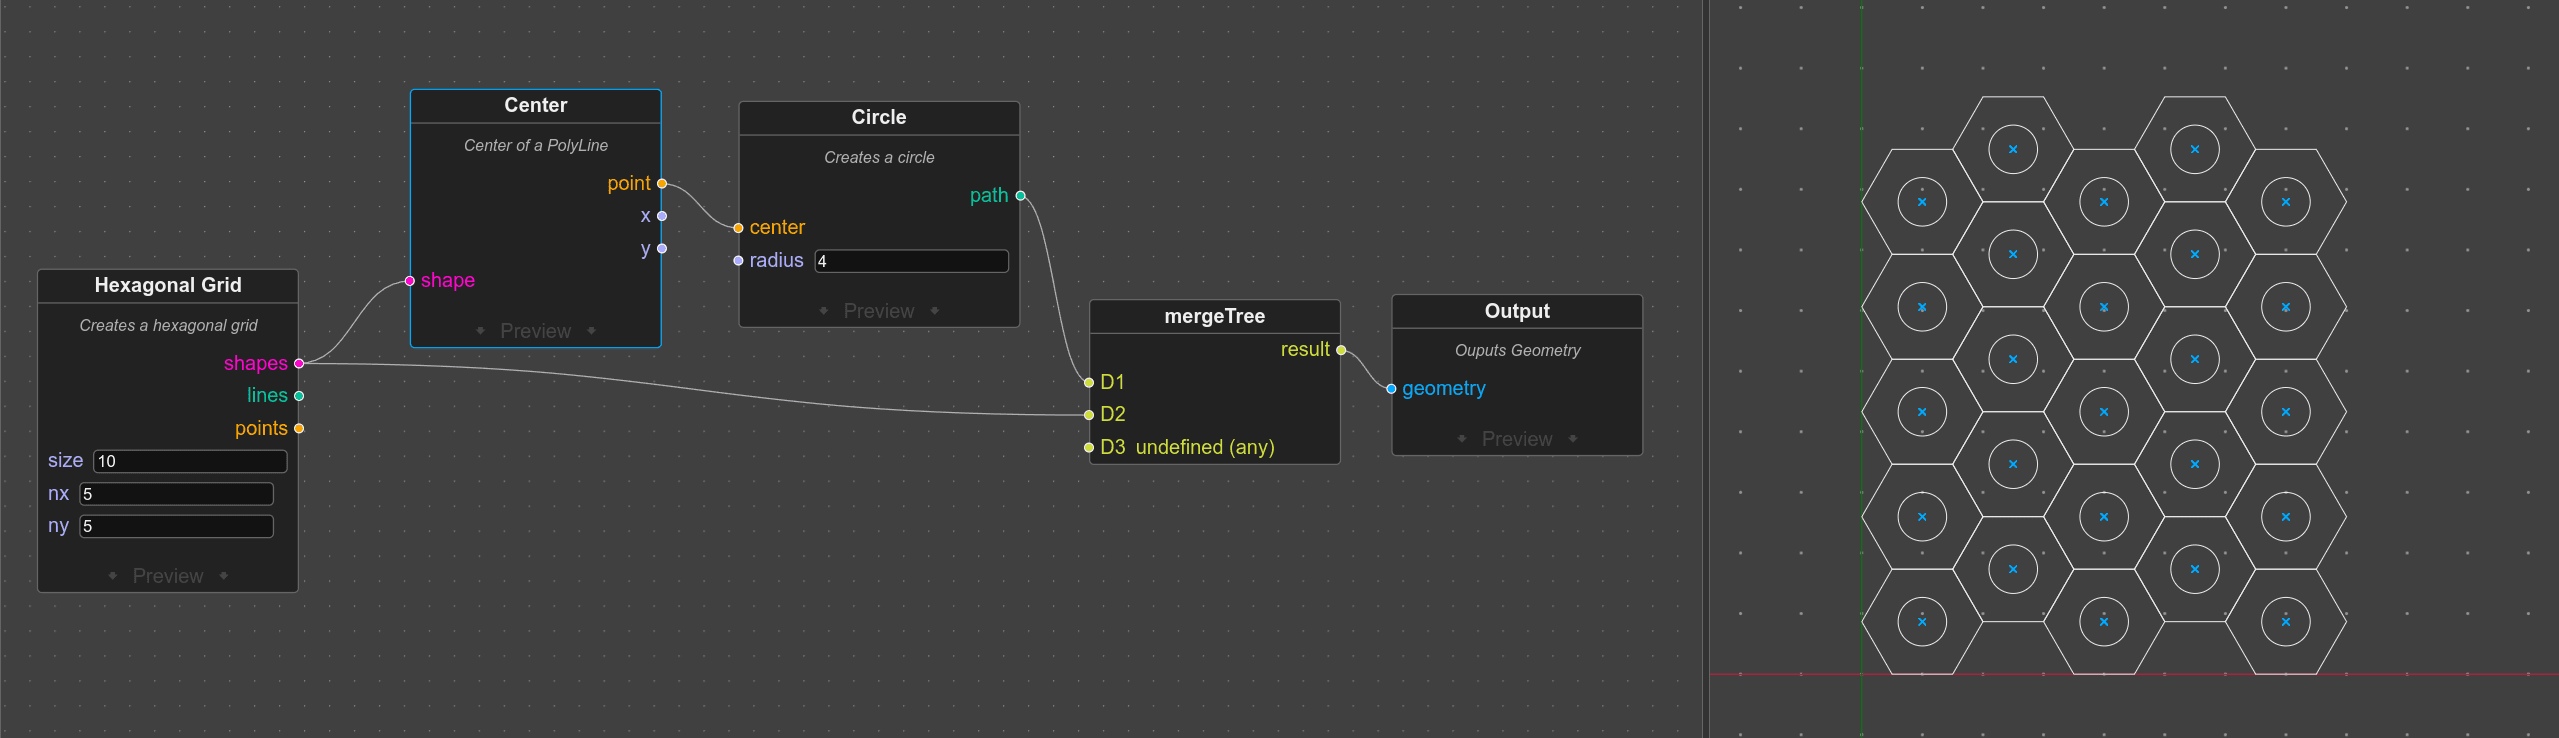2559x738 pixels.
Task: Click the size input field
Action: (x=190, y=461)
